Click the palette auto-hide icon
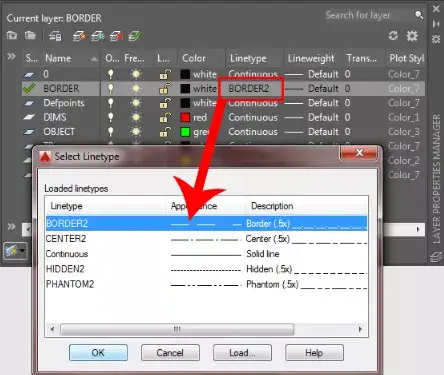 pyautogui.click(x=436, y=24)
